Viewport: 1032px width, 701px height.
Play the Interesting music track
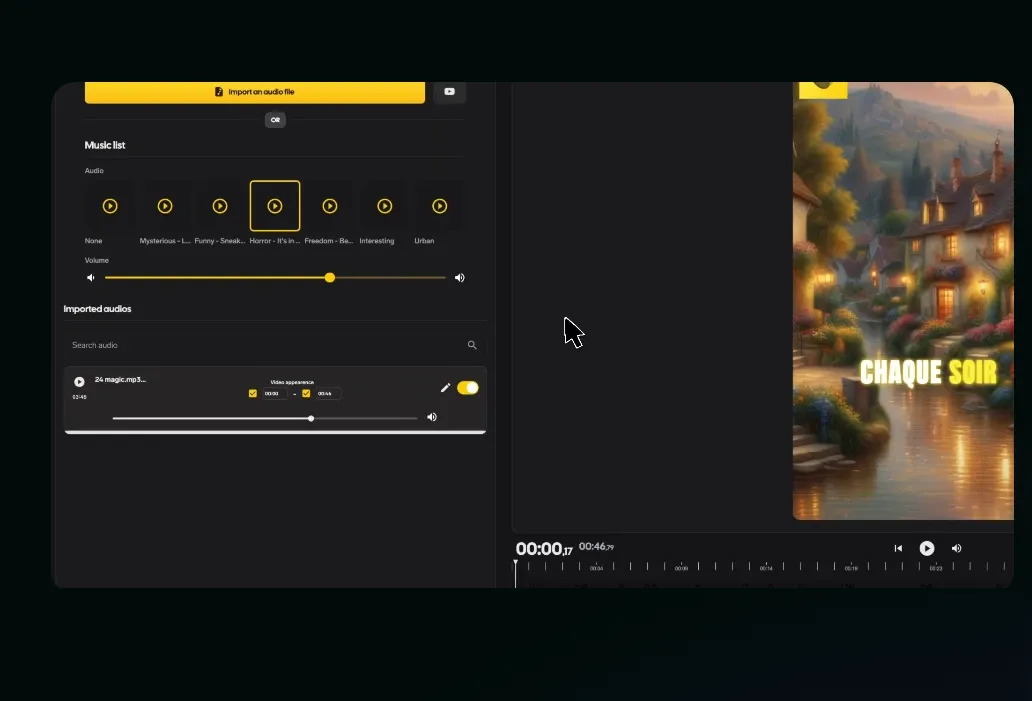click(x=385, y=206)
